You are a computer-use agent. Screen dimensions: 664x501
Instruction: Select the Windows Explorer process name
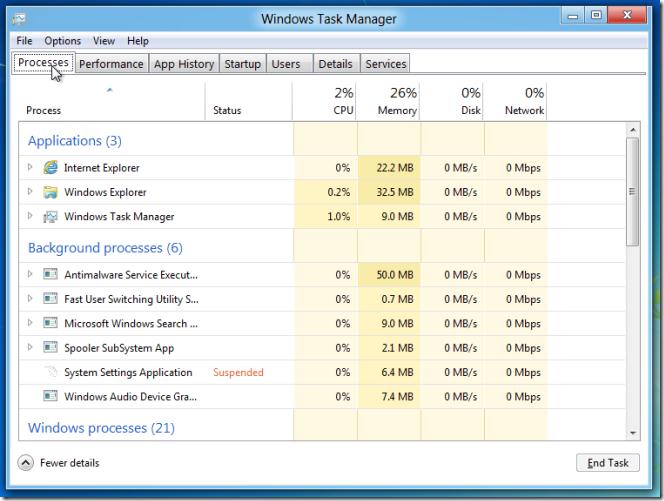[x=105, y=192]
